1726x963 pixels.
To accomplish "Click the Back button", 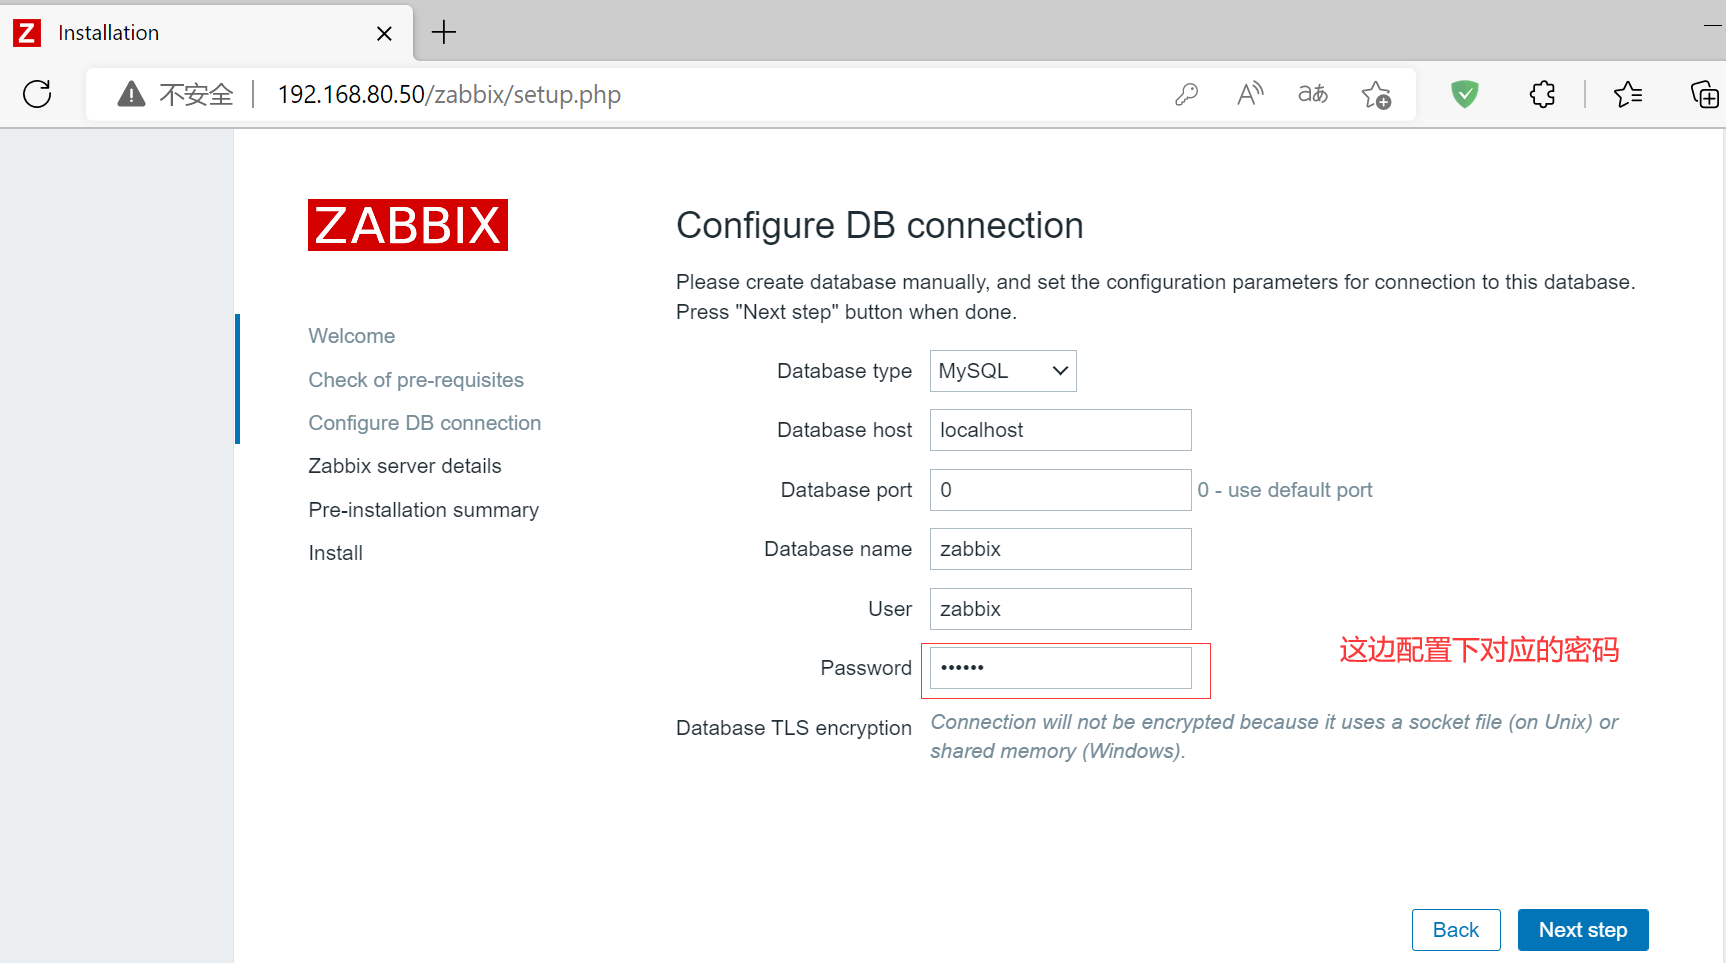I will pos(1456,930).
